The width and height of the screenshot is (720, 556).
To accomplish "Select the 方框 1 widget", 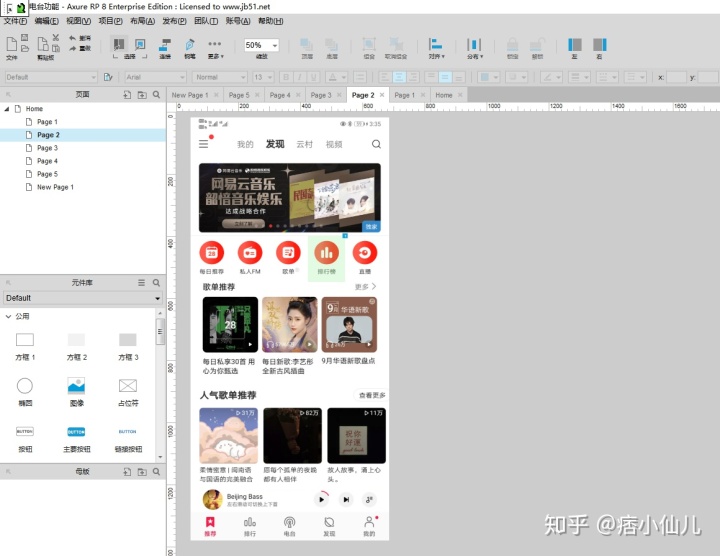I will click(x=25, y=347).
